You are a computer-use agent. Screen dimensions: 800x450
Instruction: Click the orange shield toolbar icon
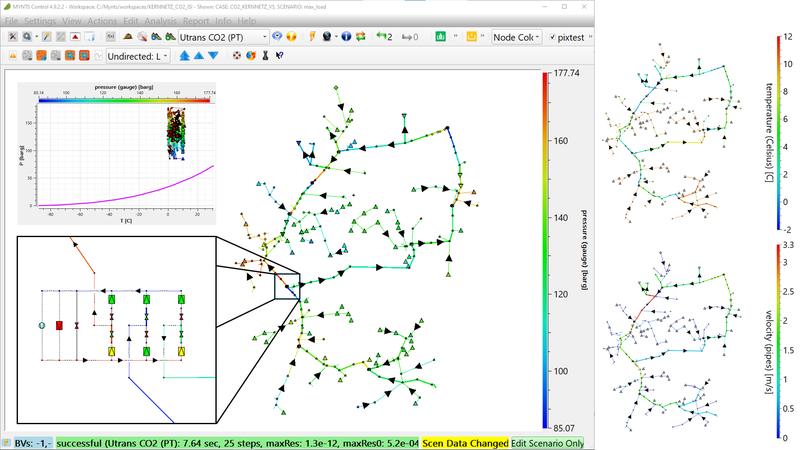click(291, 37)
